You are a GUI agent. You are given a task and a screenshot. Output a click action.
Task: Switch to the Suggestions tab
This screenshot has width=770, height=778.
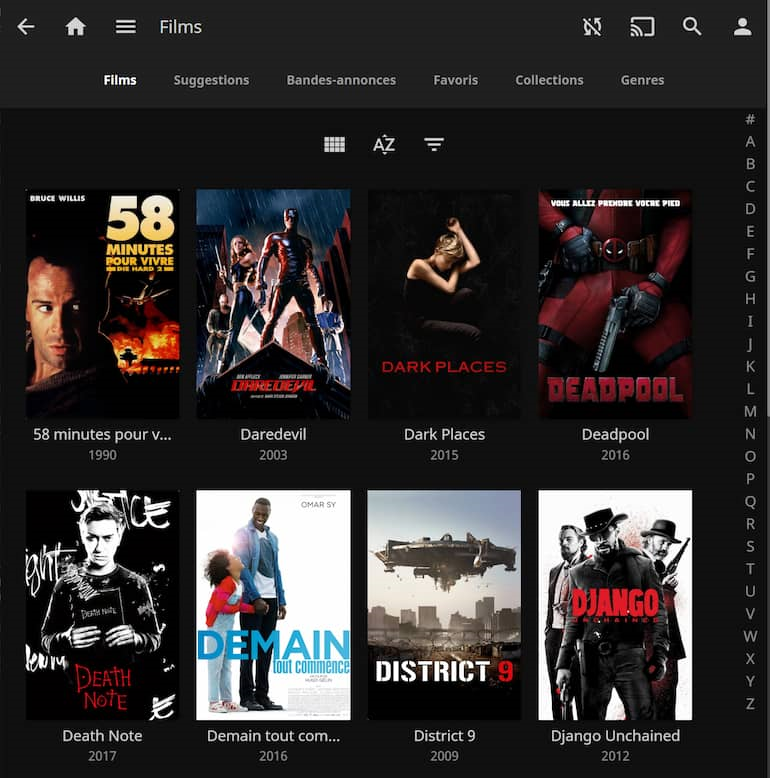click(211, 80)
